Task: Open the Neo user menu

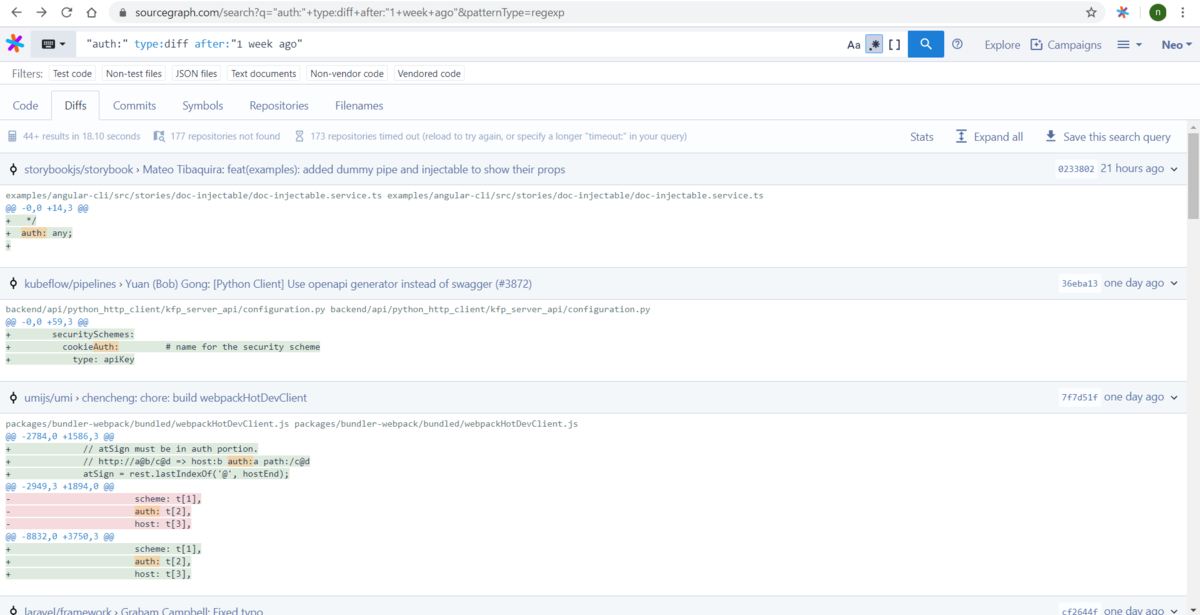Action: click(x=1176, y=45)
